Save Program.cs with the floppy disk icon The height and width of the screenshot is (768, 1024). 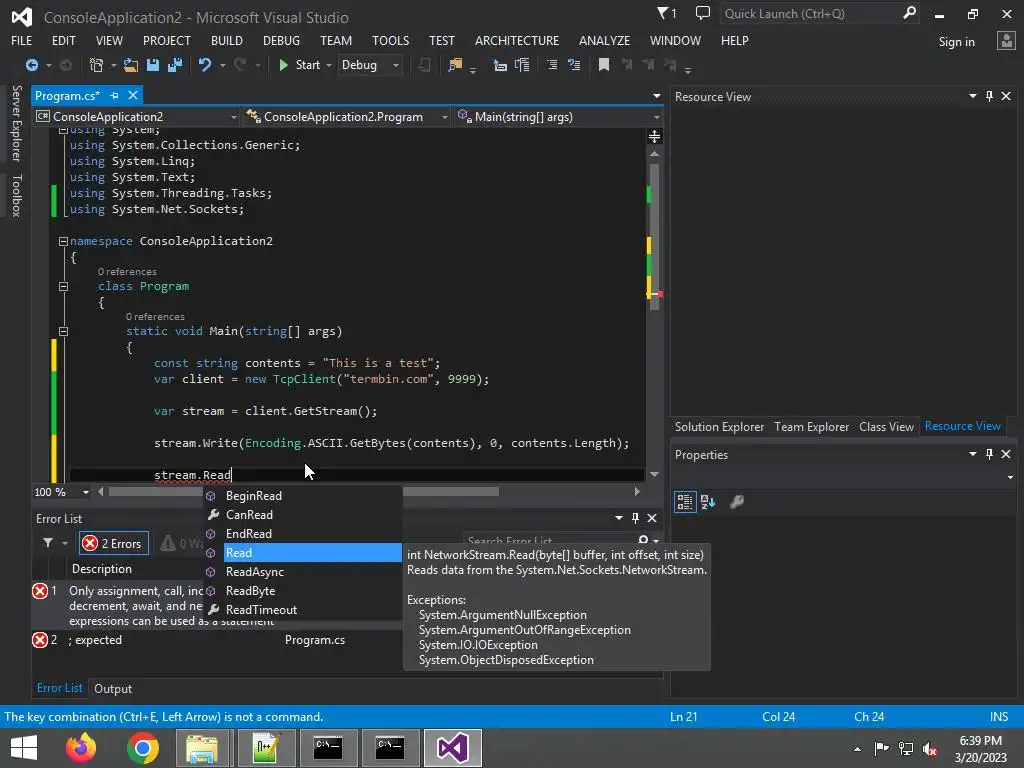153,65
